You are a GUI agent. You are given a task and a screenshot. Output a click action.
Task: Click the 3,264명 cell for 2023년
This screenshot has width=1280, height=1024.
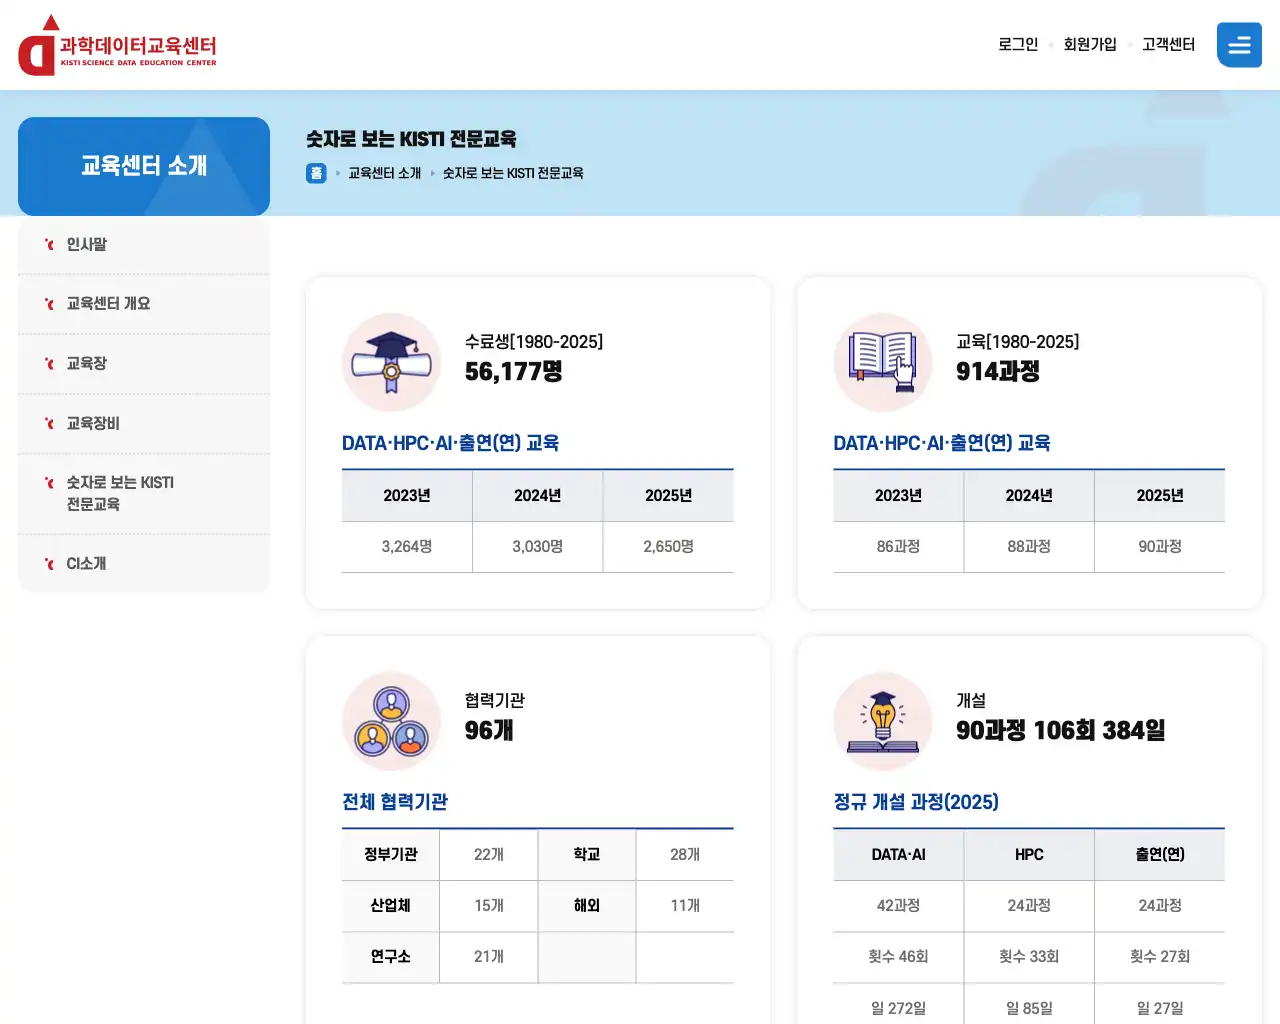407,547
